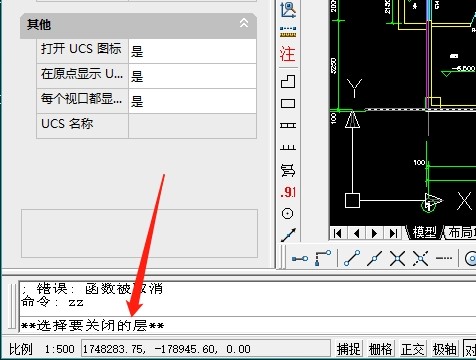Click the red .91 elevation tool

tap(288, 192)
